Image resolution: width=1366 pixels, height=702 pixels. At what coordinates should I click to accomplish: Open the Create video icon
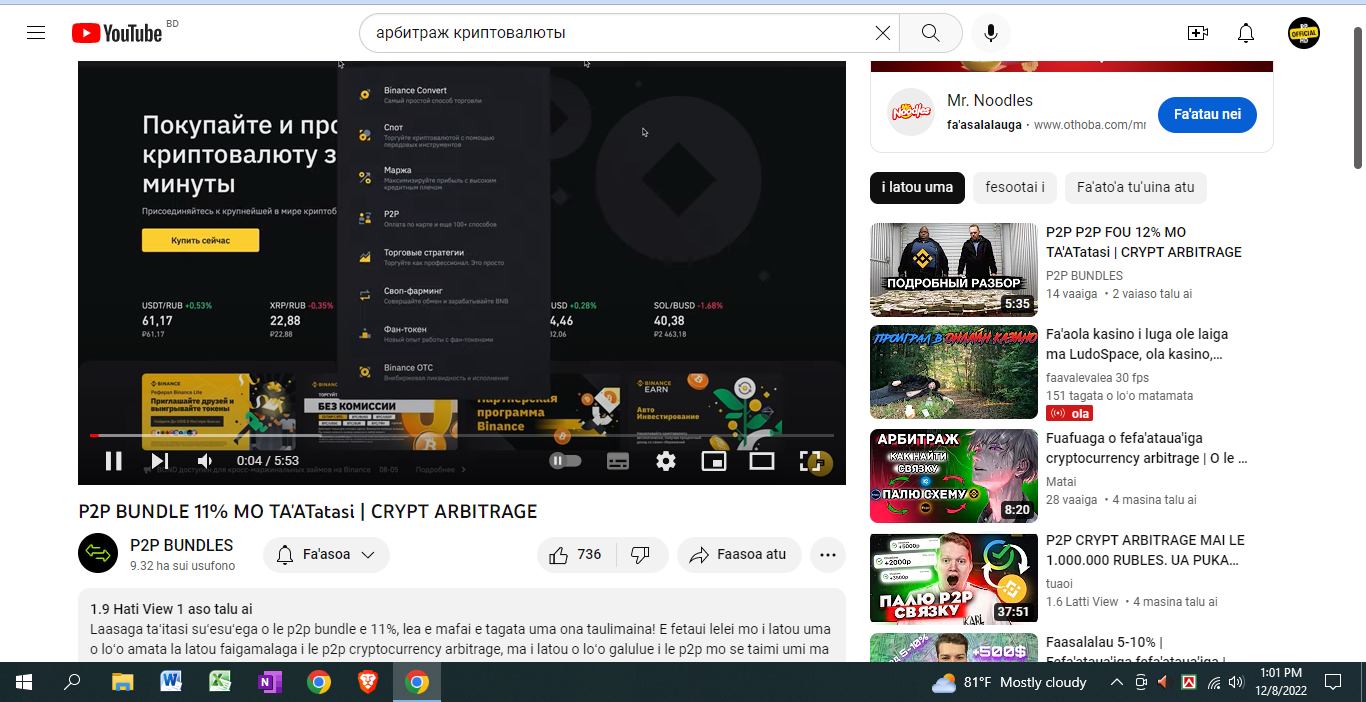tap(1198, 33)
